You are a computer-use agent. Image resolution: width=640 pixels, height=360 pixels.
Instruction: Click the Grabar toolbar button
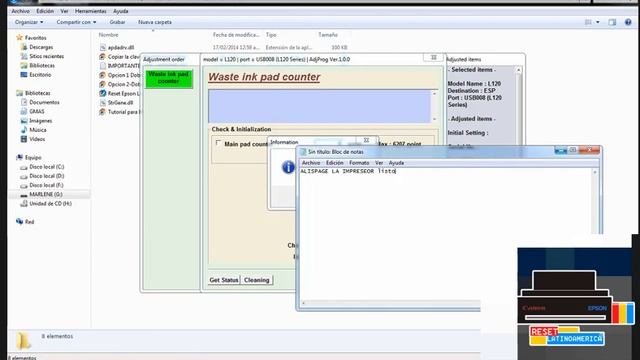[x=117, y=22]
